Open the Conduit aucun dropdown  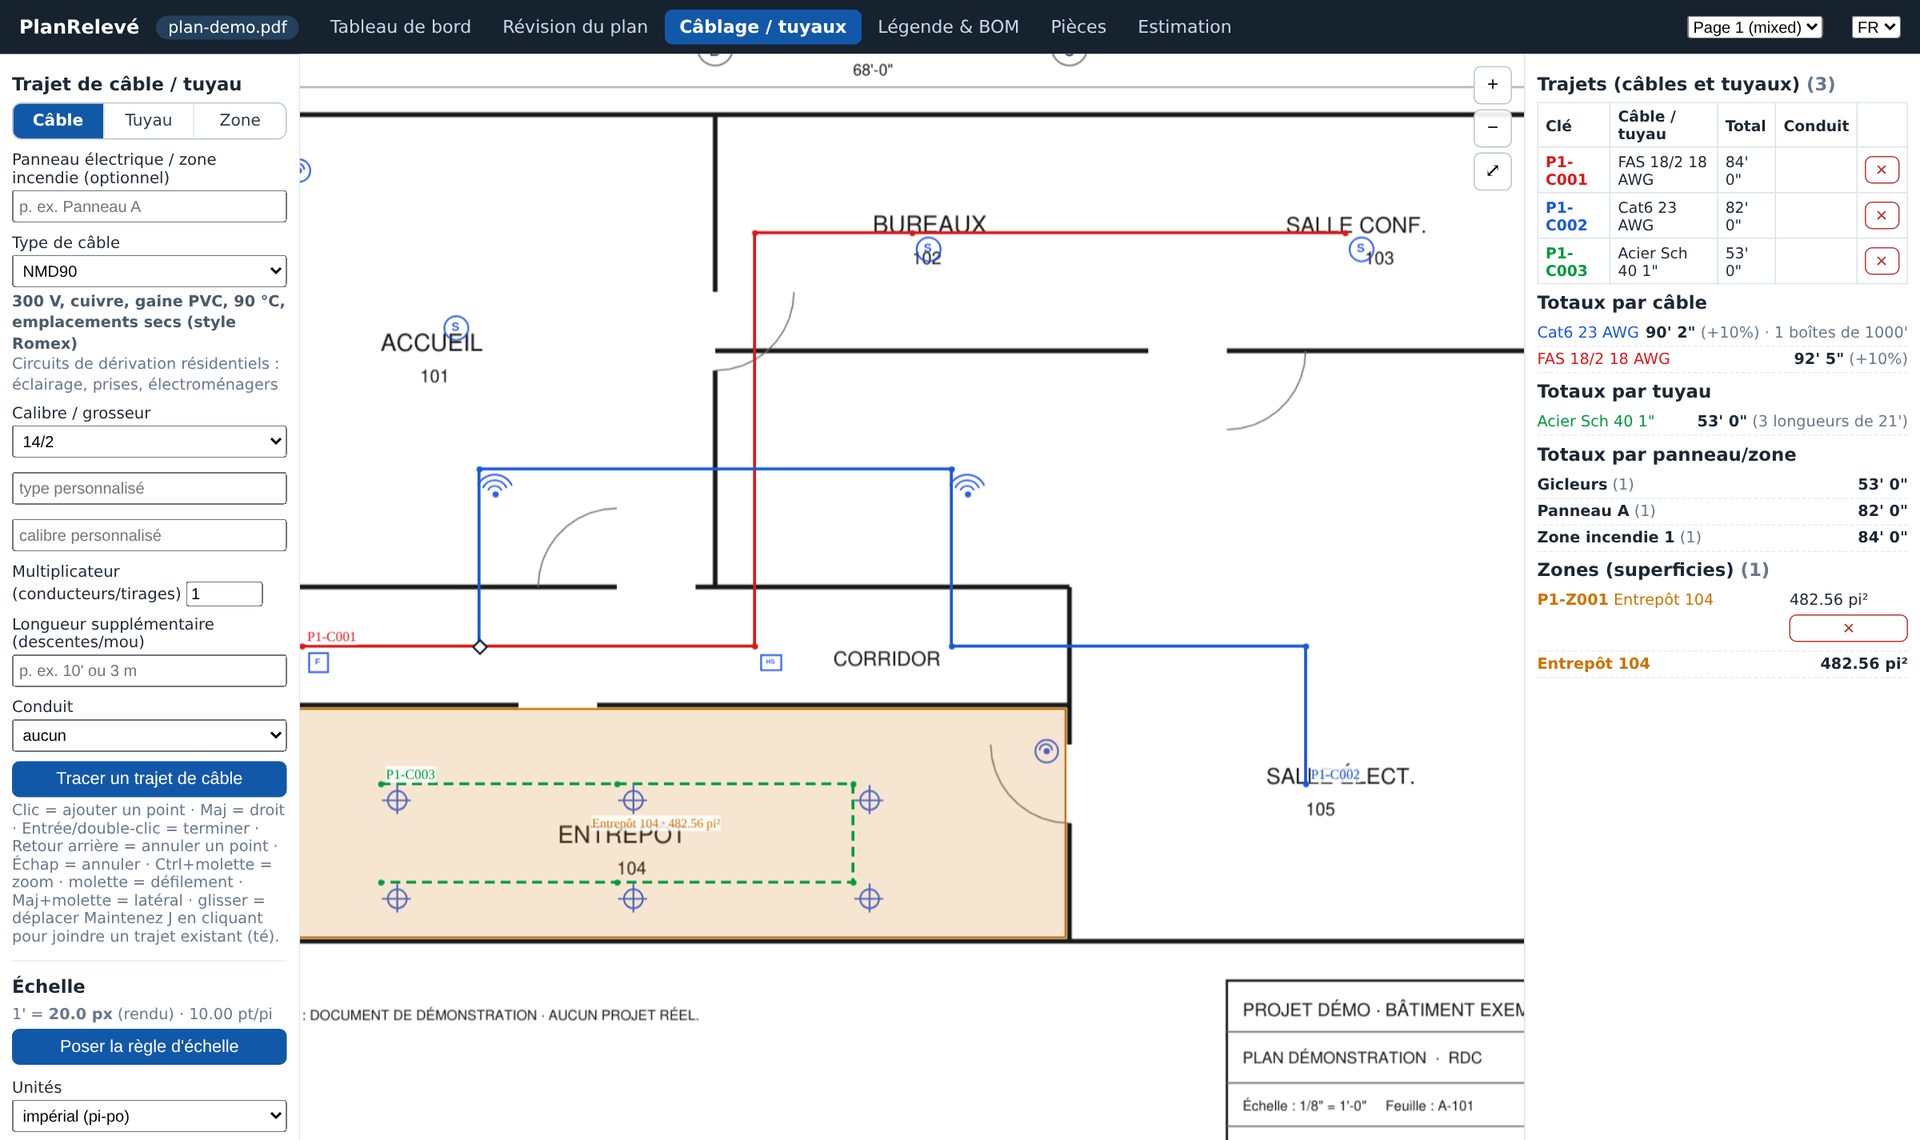tap(149, 736)
